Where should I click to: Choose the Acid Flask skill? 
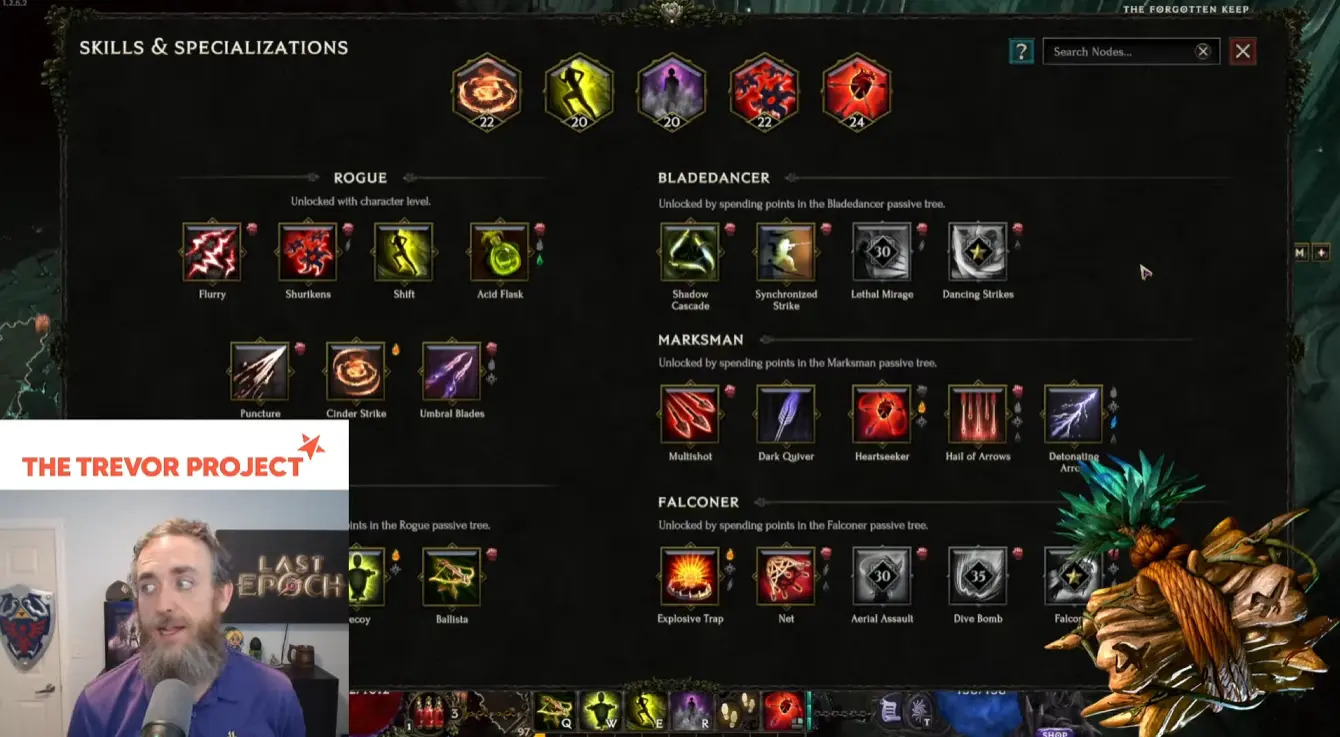[x=499, y=252]
